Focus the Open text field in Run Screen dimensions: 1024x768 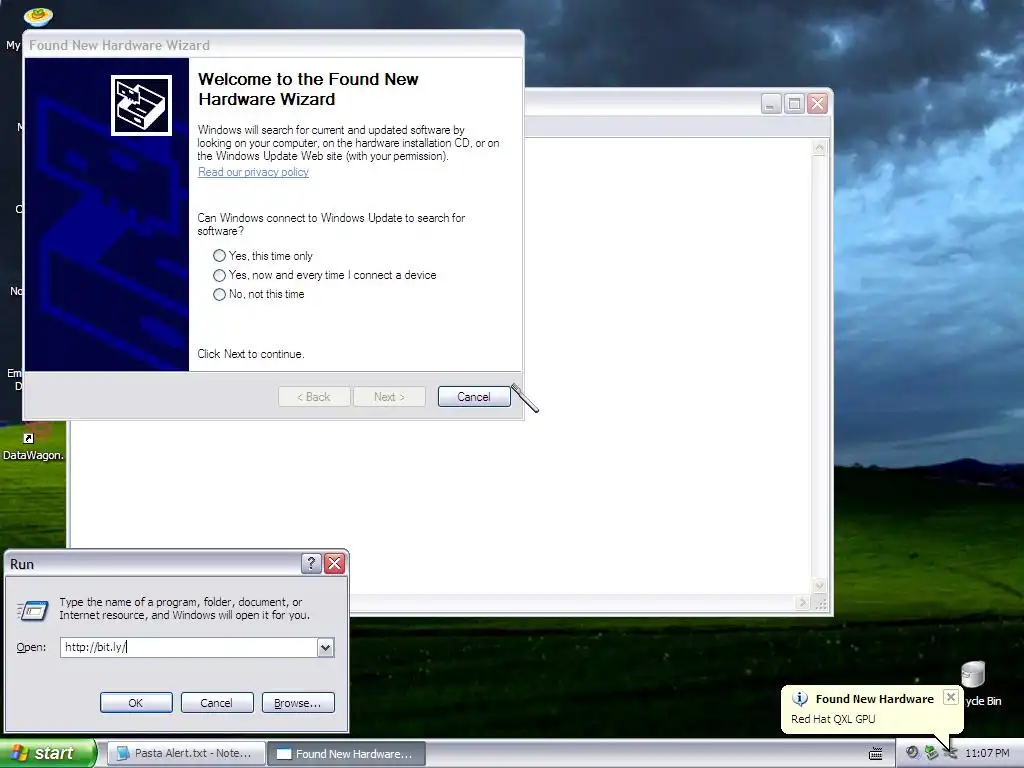(189, 647)
